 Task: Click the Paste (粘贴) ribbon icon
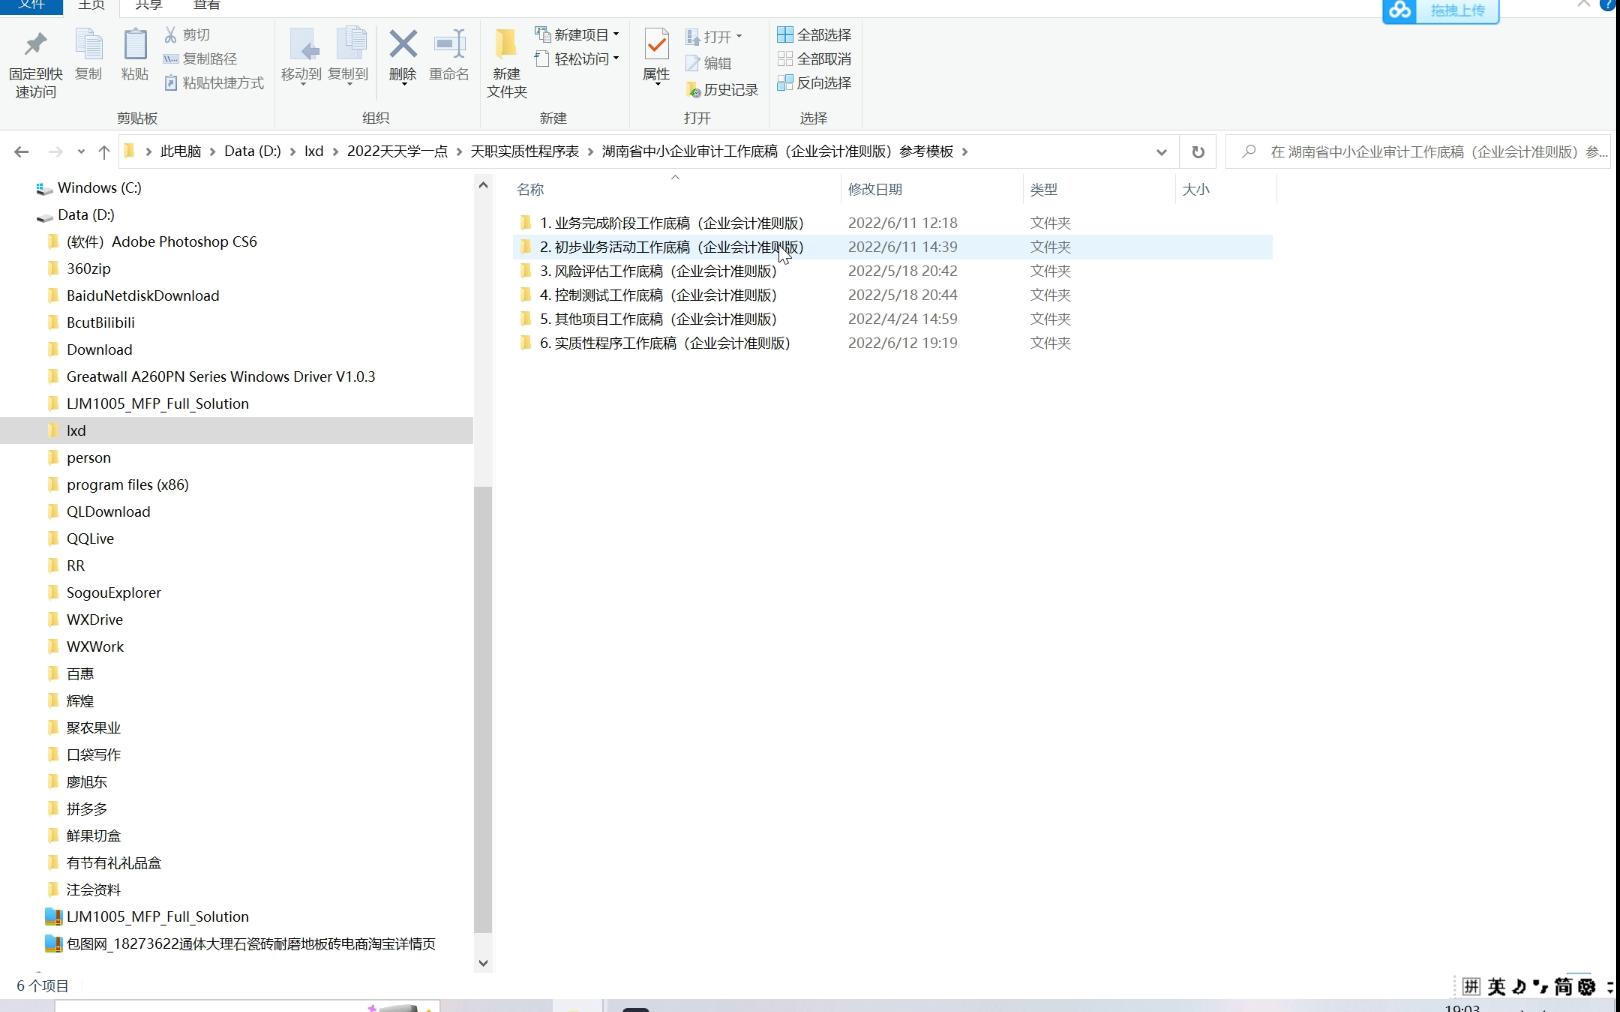135,56
